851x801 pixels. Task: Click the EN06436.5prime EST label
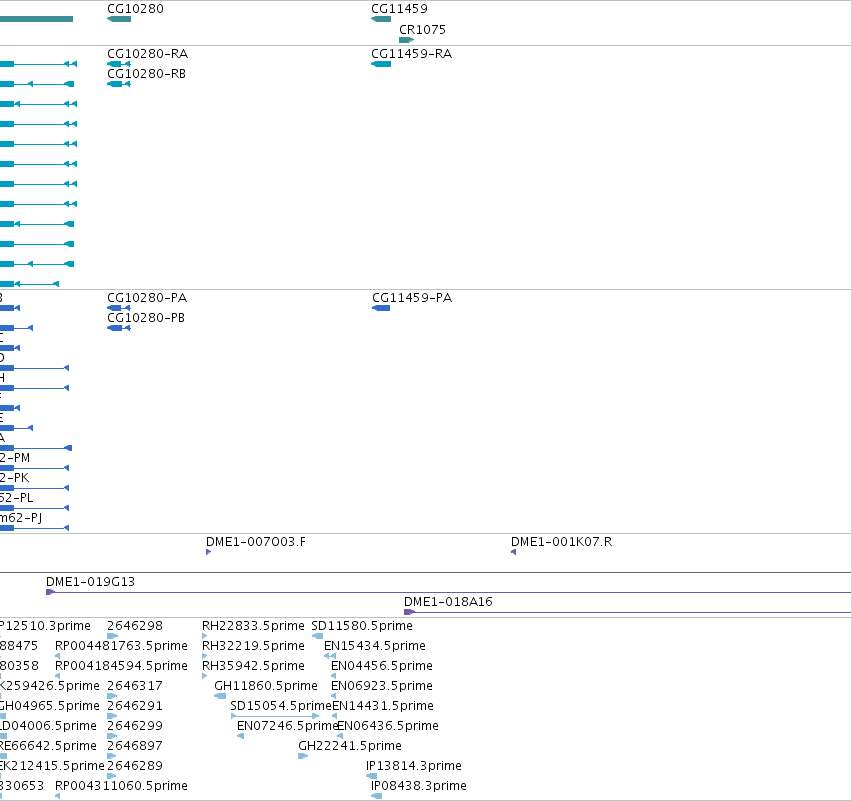point(388,726)
